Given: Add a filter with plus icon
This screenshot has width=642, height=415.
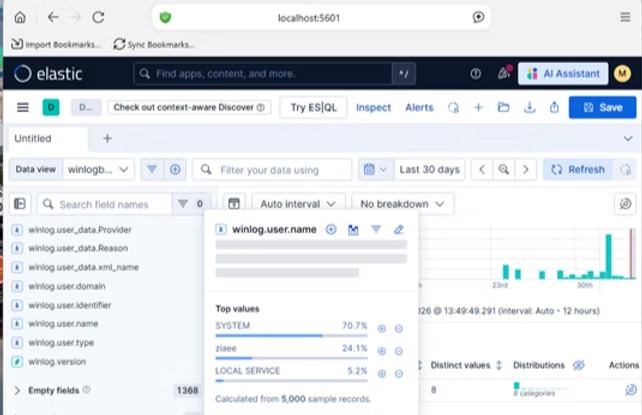Looking at the screenshot, I should (x=175, y=169).
